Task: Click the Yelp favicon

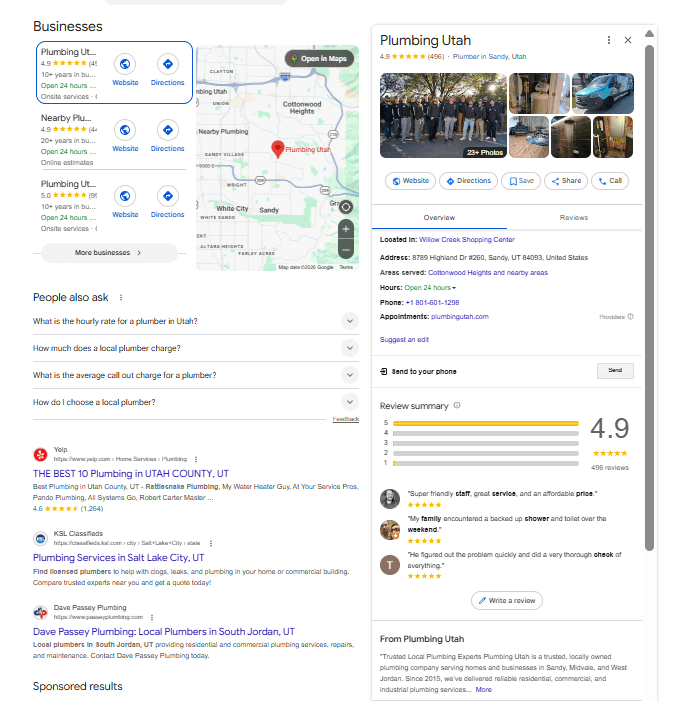Action: [41, 455]
